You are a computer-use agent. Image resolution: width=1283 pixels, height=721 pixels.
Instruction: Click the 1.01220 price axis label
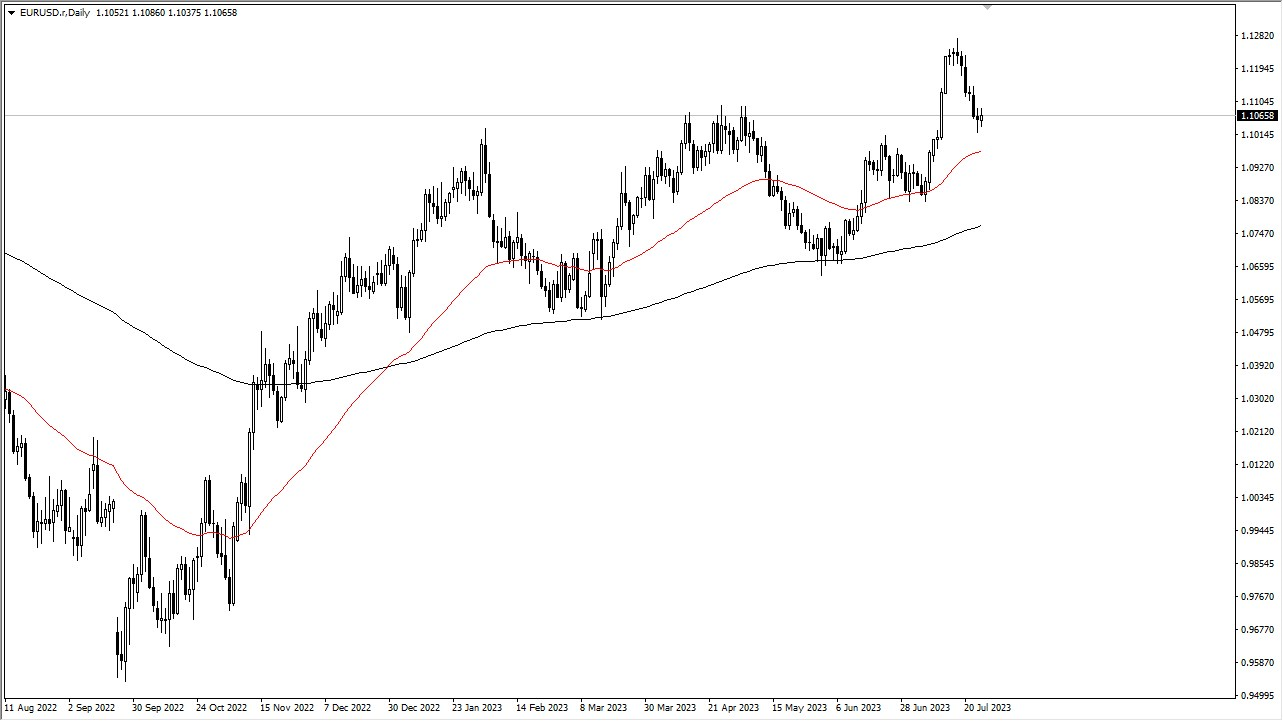tap(1257, 465)
